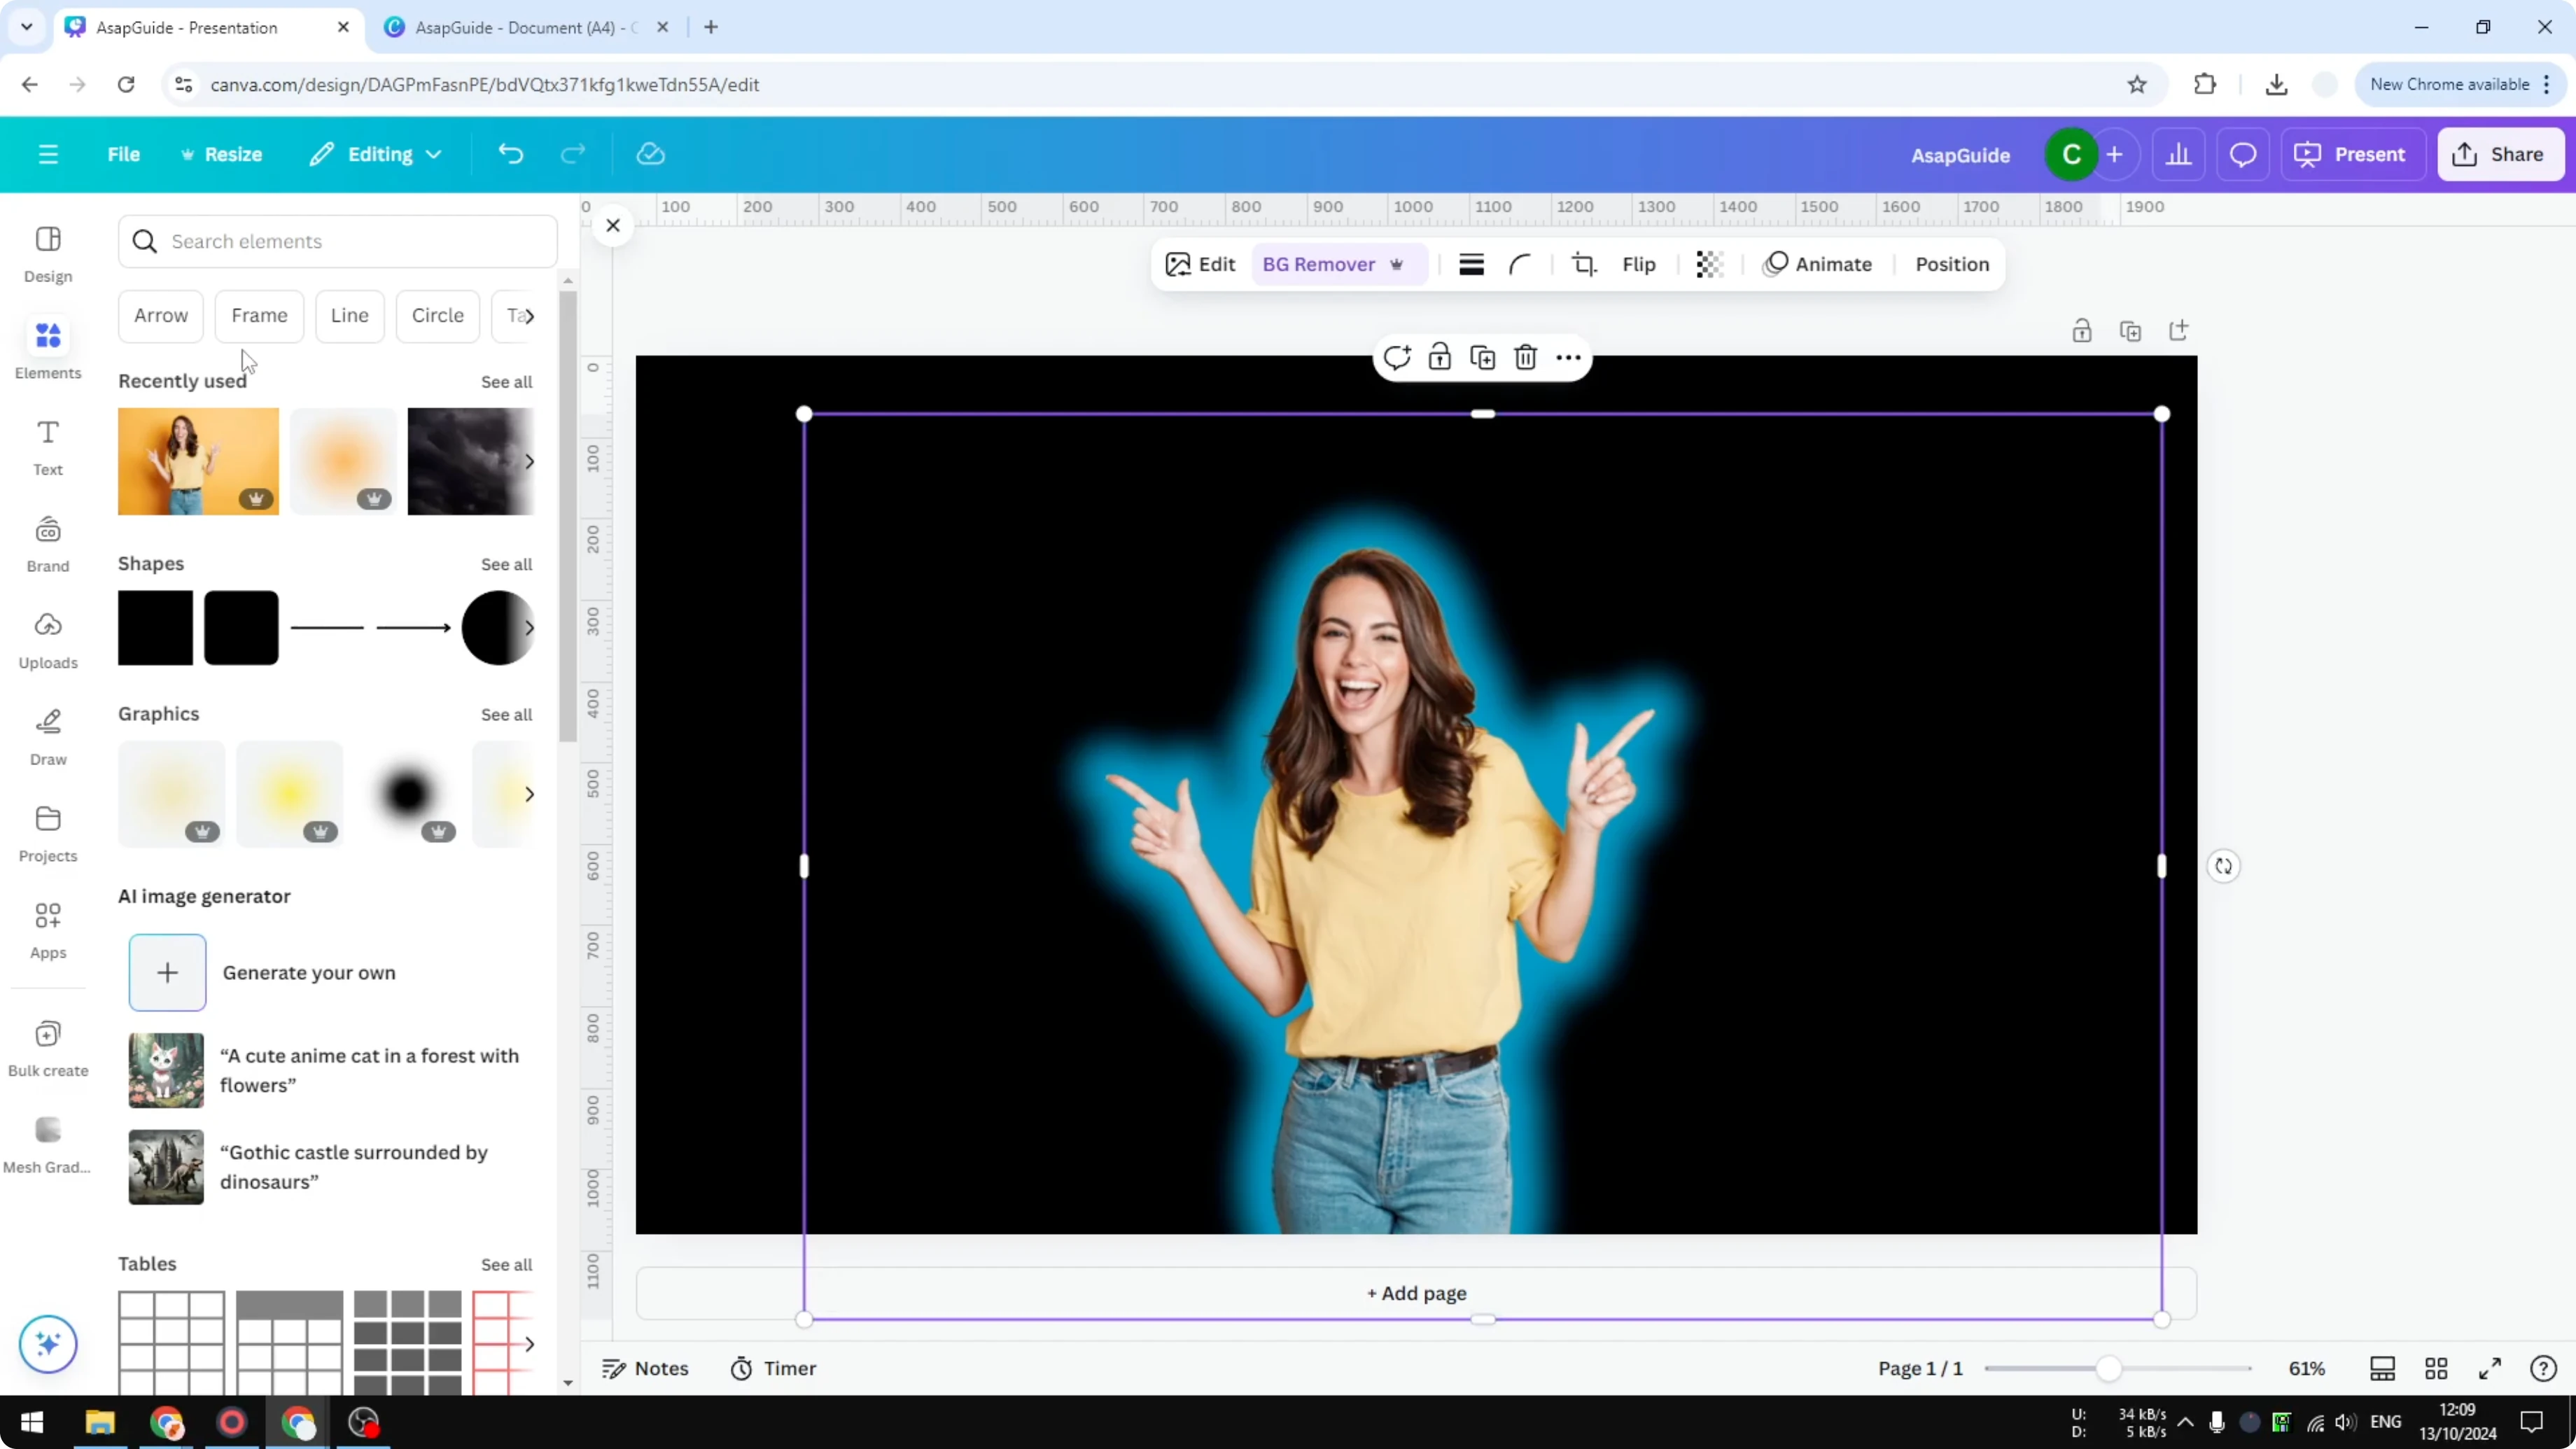Screen dimensions: 2576x1449
Task: Switch to grid view of pages
Action: pos(2437,1369)
